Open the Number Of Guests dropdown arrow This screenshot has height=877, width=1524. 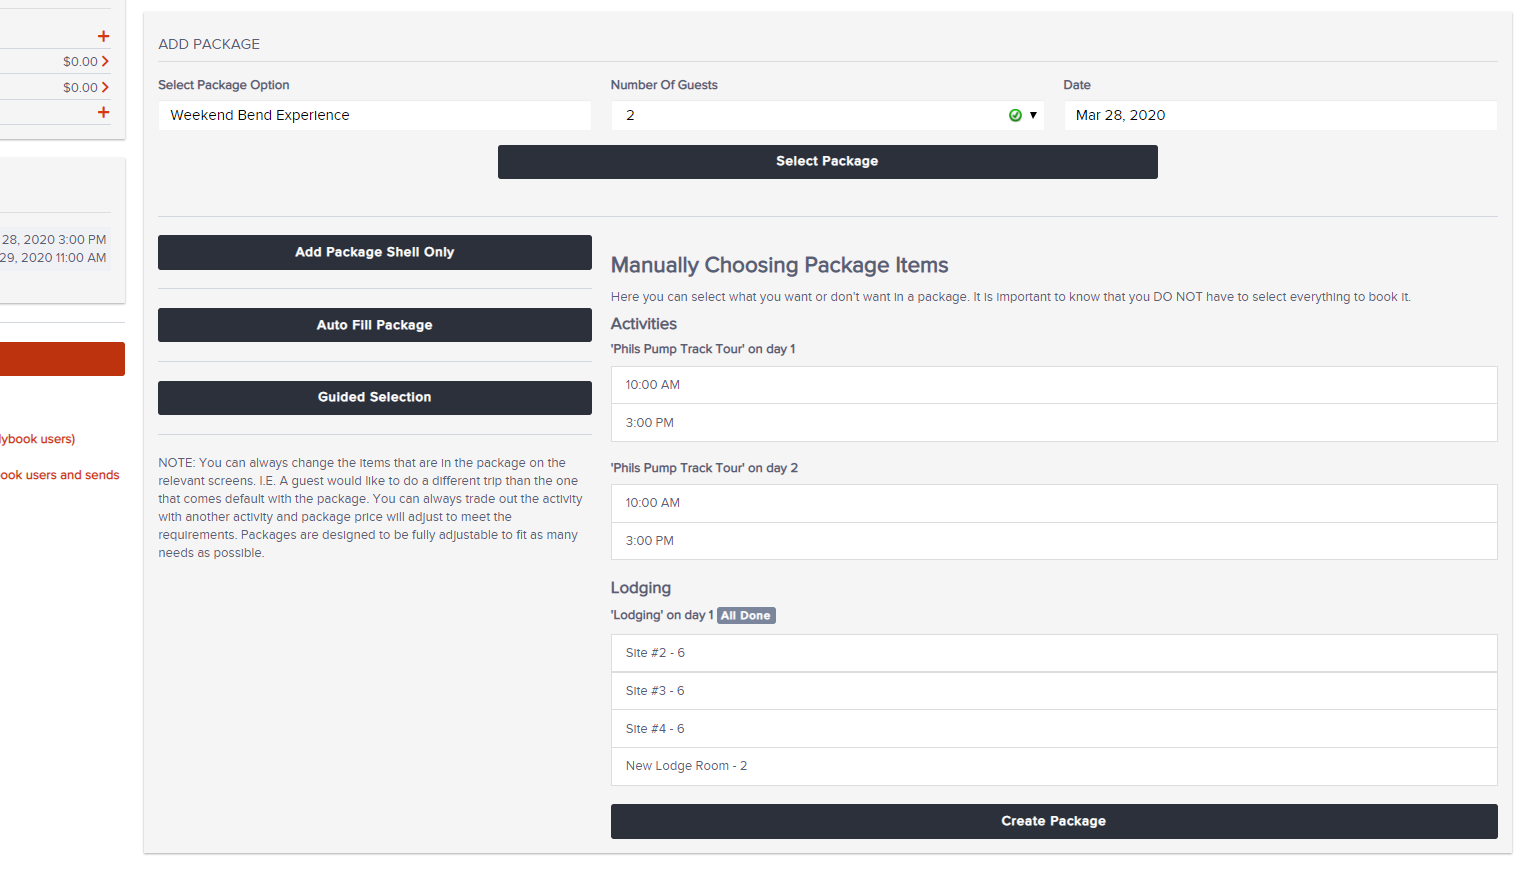pos(1033,115)
